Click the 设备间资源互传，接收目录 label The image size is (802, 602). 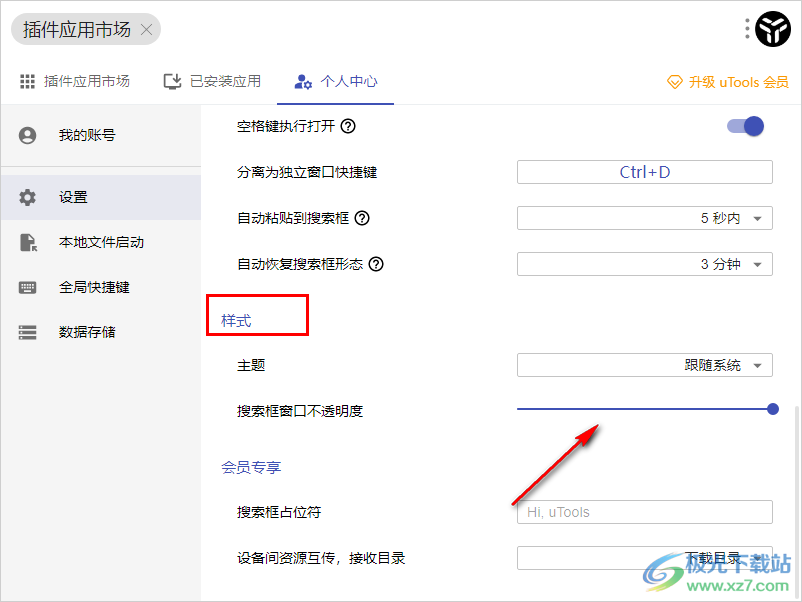pos(321,558)
